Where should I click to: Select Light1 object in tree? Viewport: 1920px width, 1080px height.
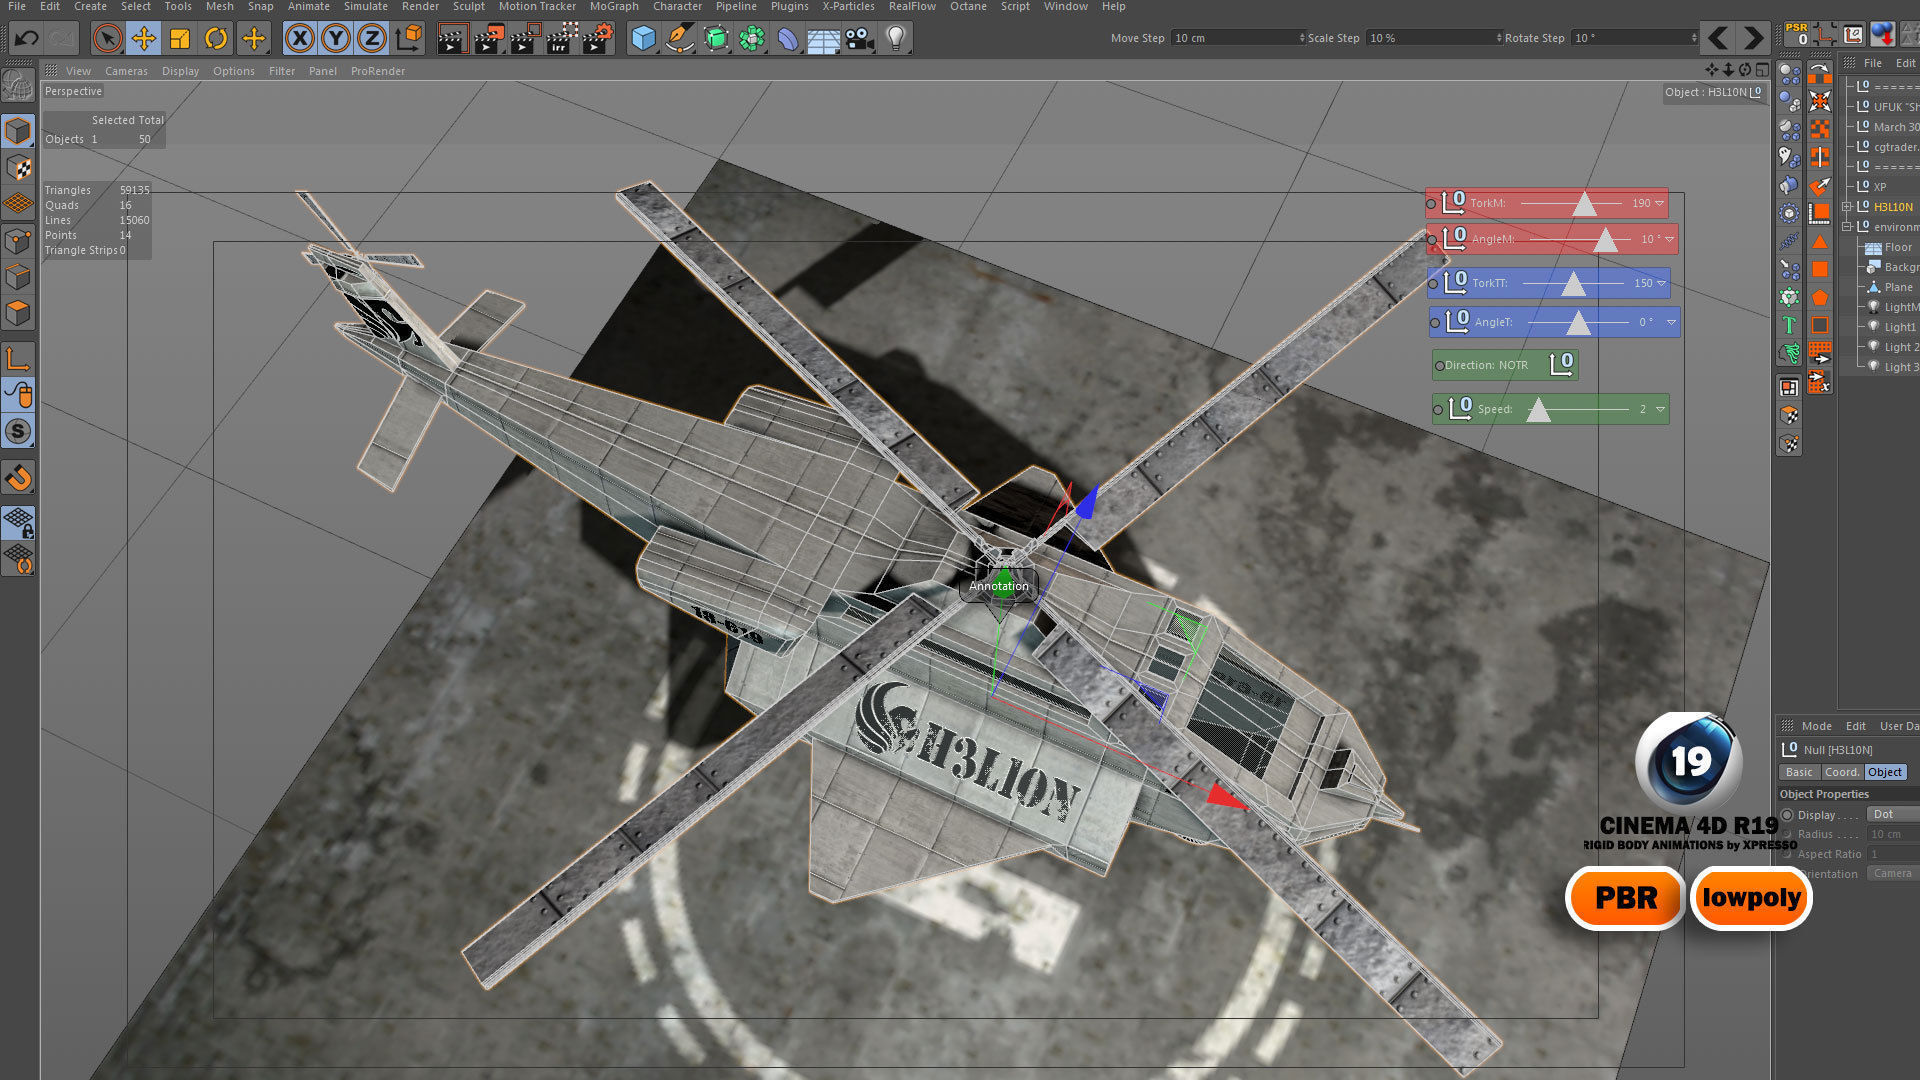coord(1900,327)
